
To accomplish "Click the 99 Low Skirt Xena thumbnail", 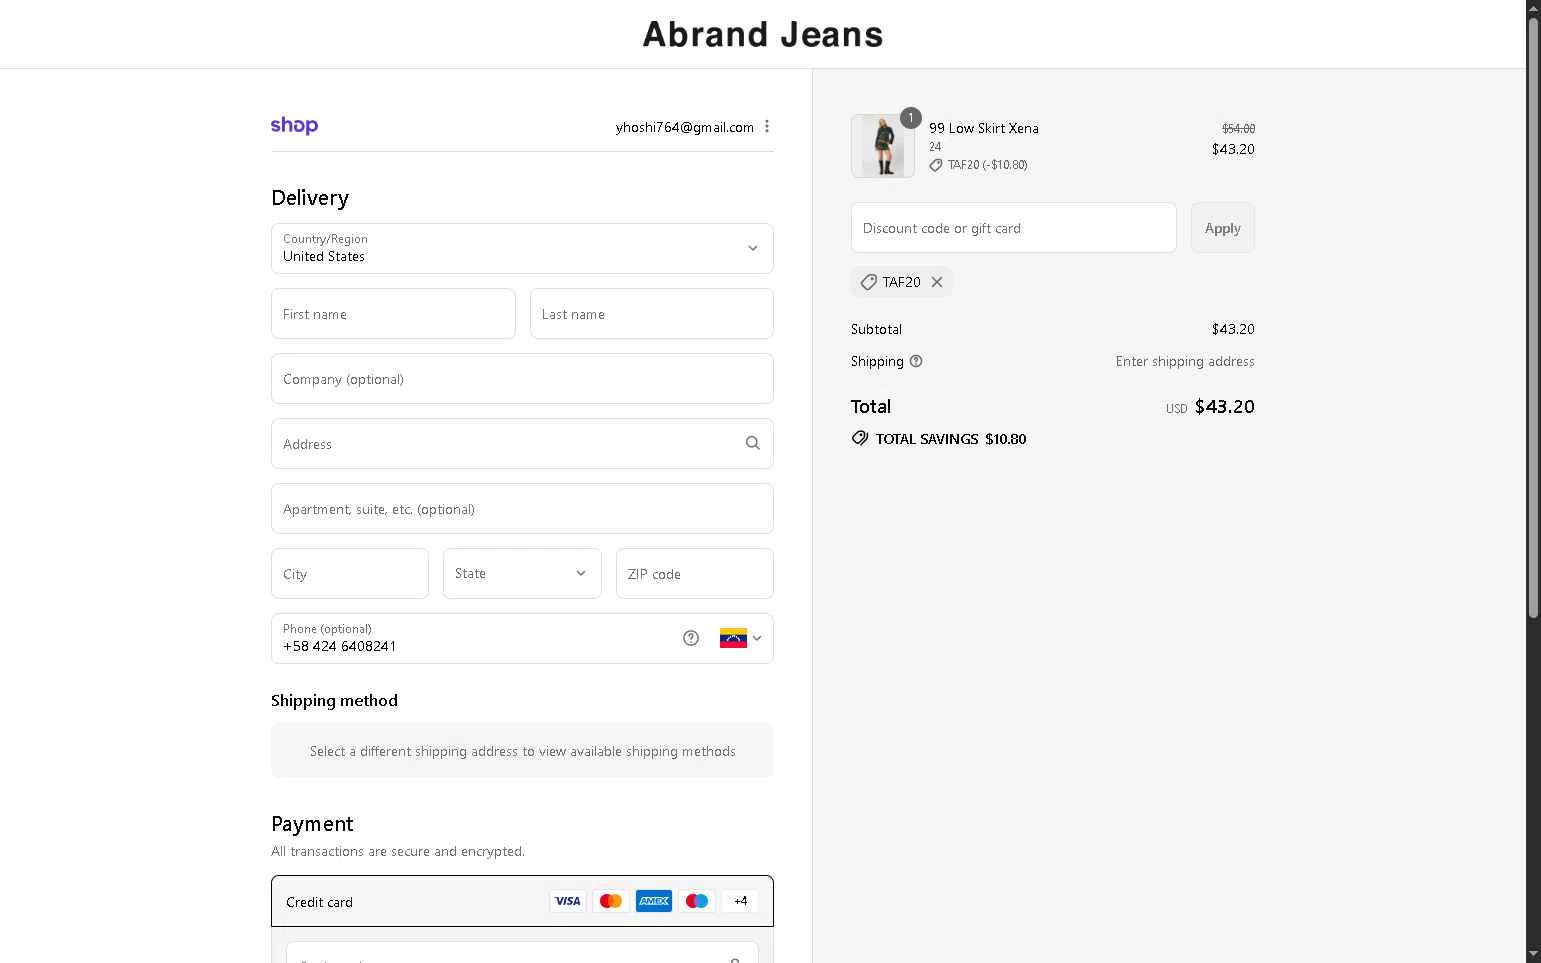I will pos(883,146).
